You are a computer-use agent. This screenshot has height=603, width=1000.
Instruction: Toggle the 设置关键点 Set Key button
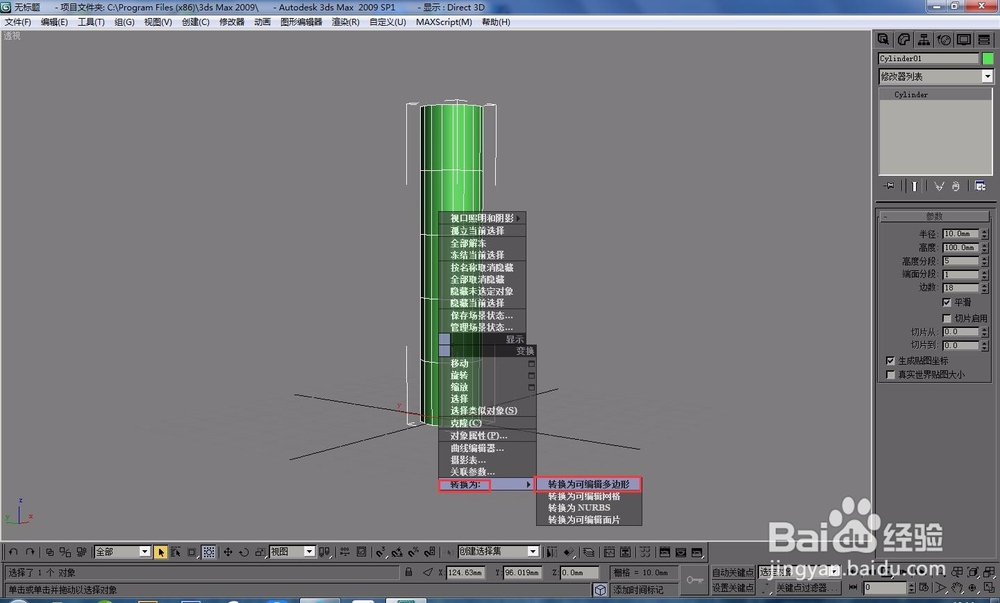pos(732,587)
